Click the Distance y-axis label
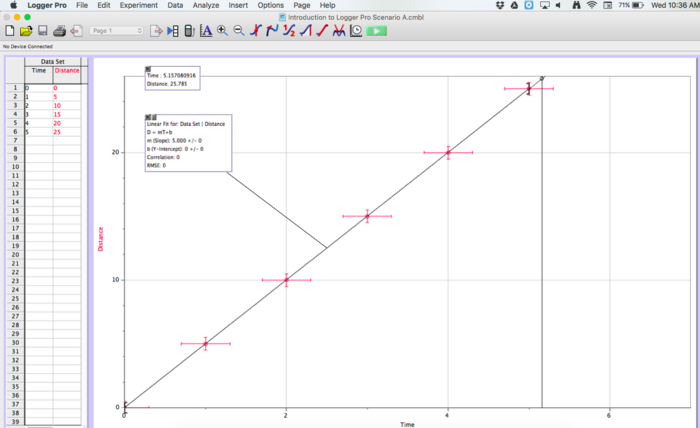 100,238
